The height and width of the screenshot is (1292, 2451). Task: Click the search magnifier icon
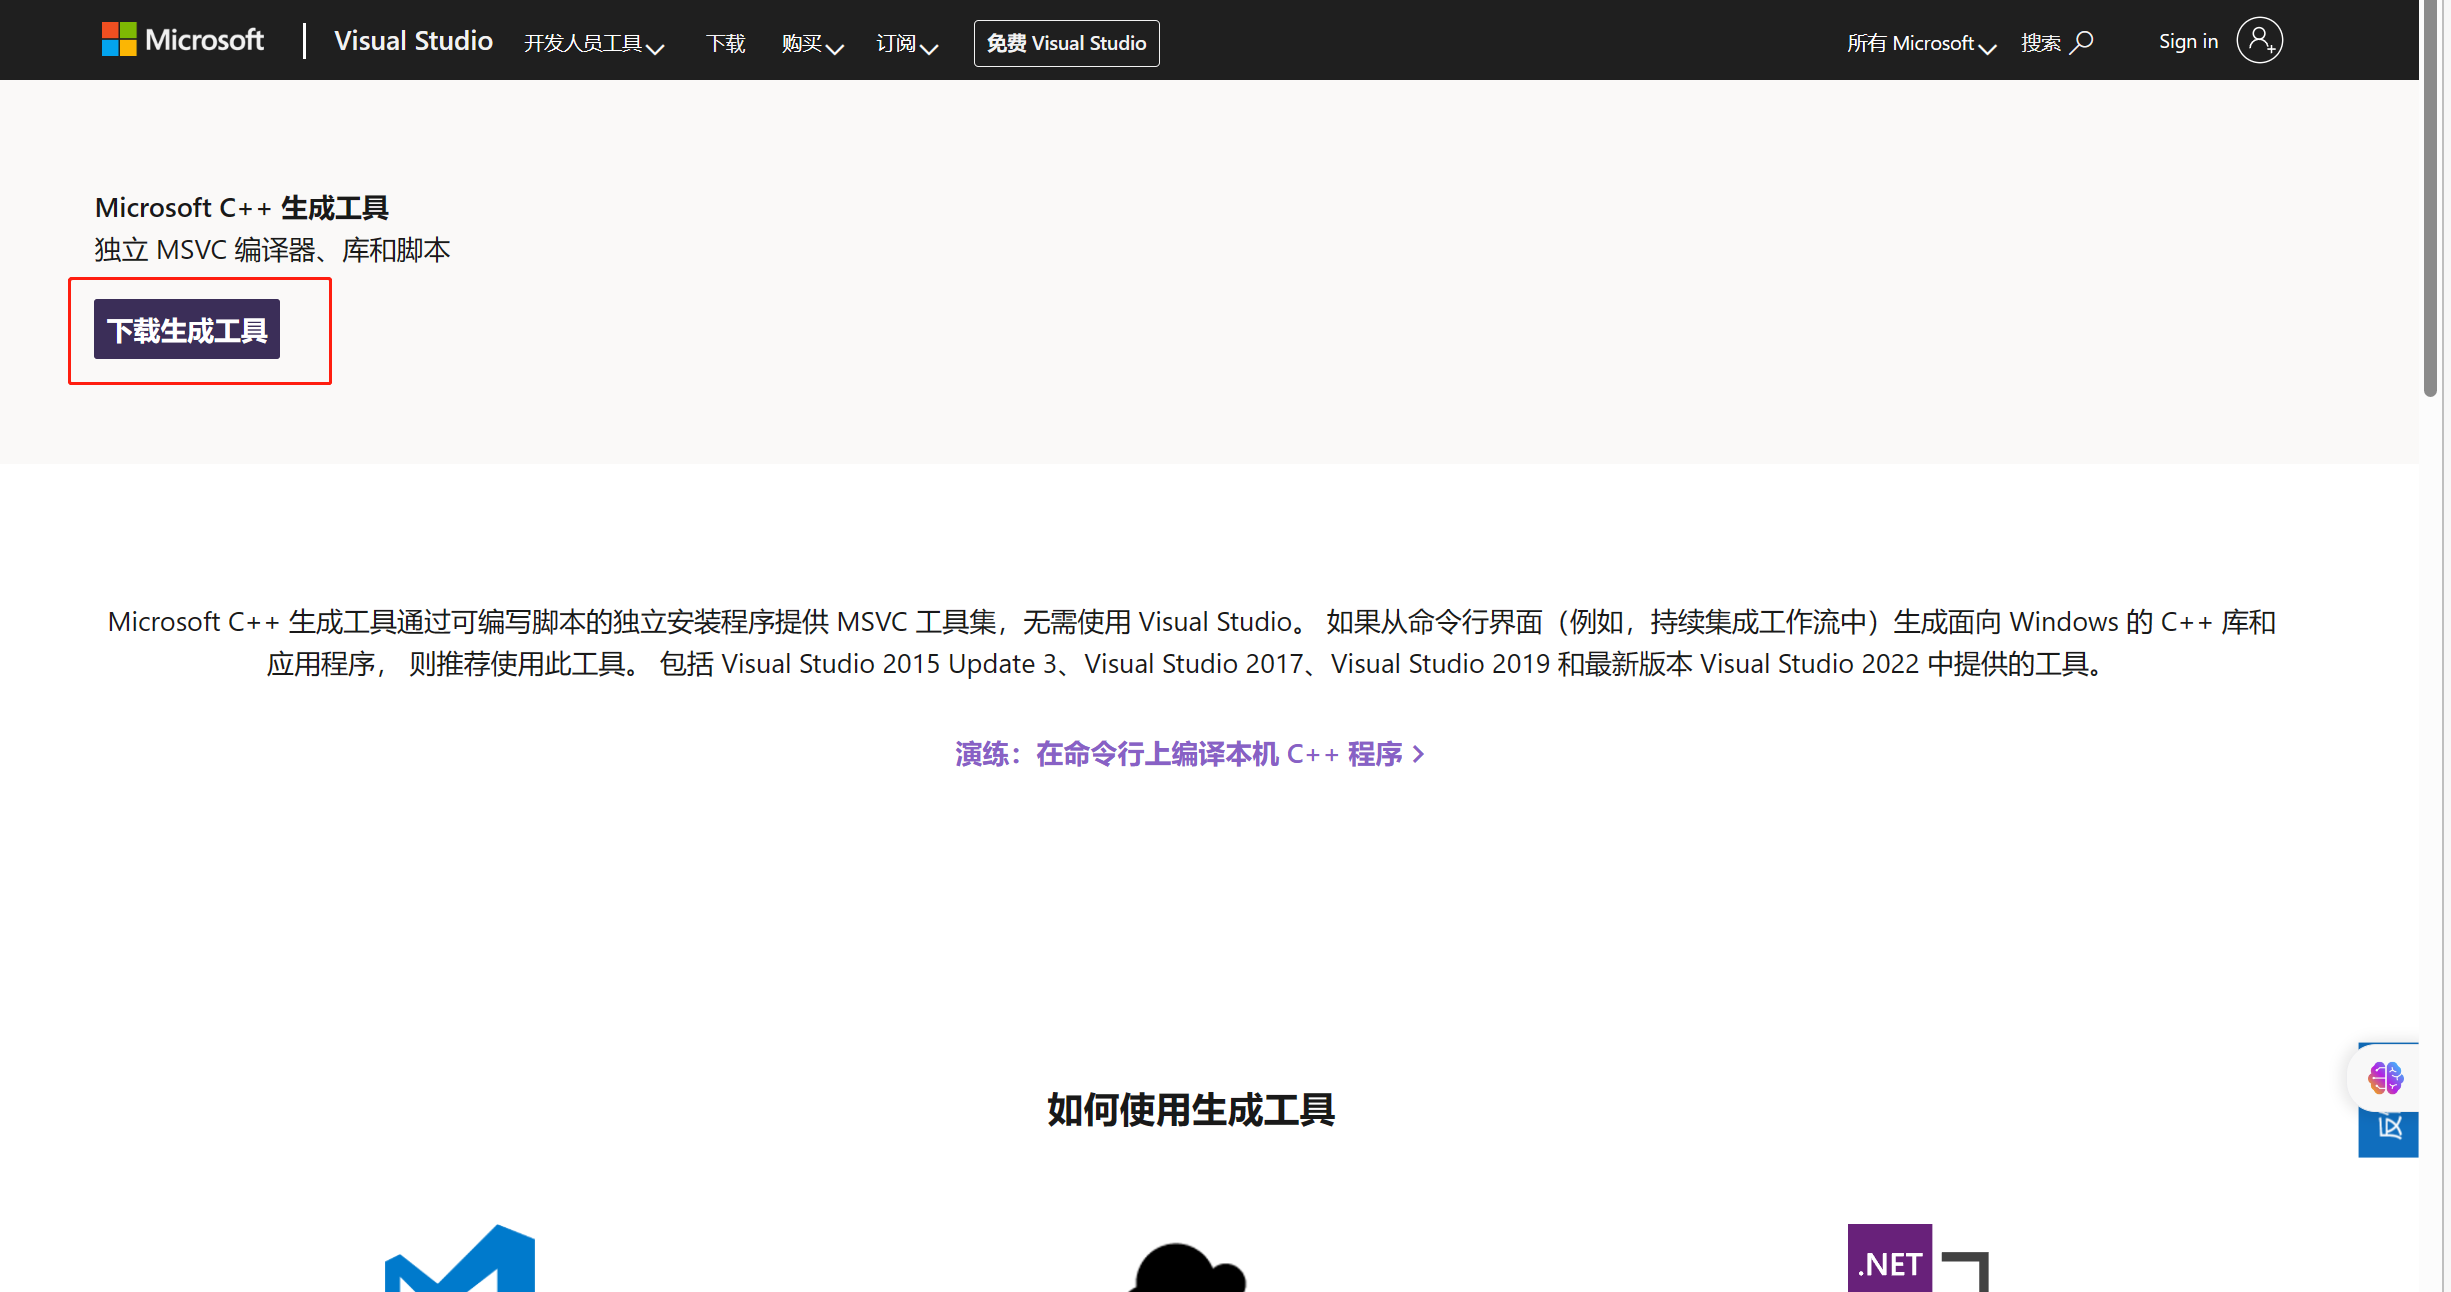2082,42
